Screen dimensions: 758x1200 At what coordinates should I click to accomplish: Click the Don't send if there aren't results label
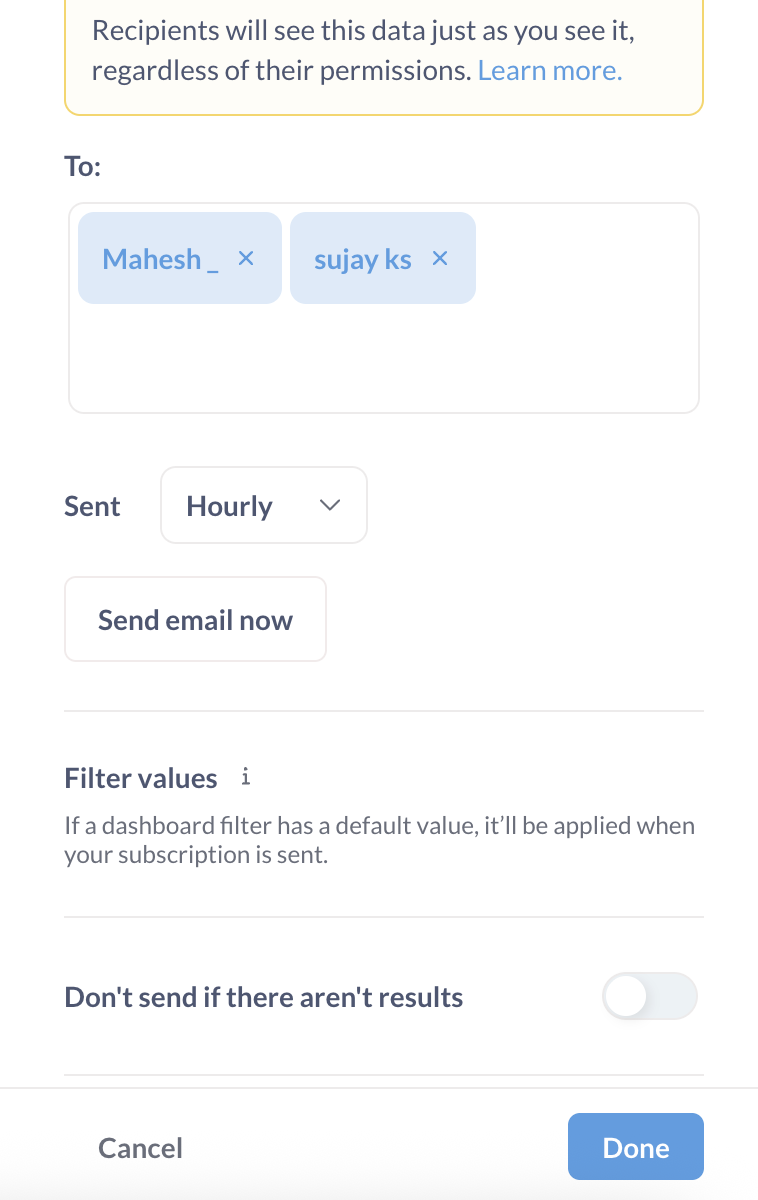pos(263,997)
